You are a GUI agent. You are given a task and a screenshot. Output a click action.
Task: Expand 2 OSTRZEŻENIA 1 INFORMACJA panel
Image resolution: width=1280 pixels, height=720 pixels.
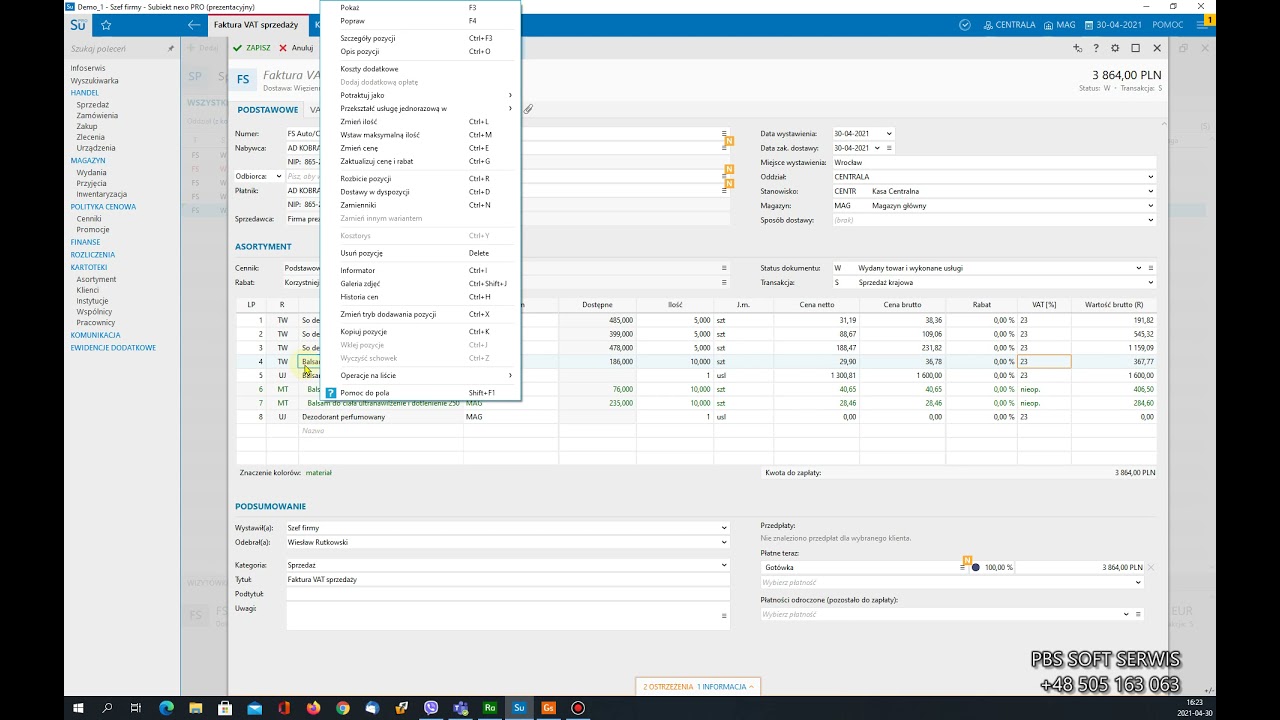698,687
